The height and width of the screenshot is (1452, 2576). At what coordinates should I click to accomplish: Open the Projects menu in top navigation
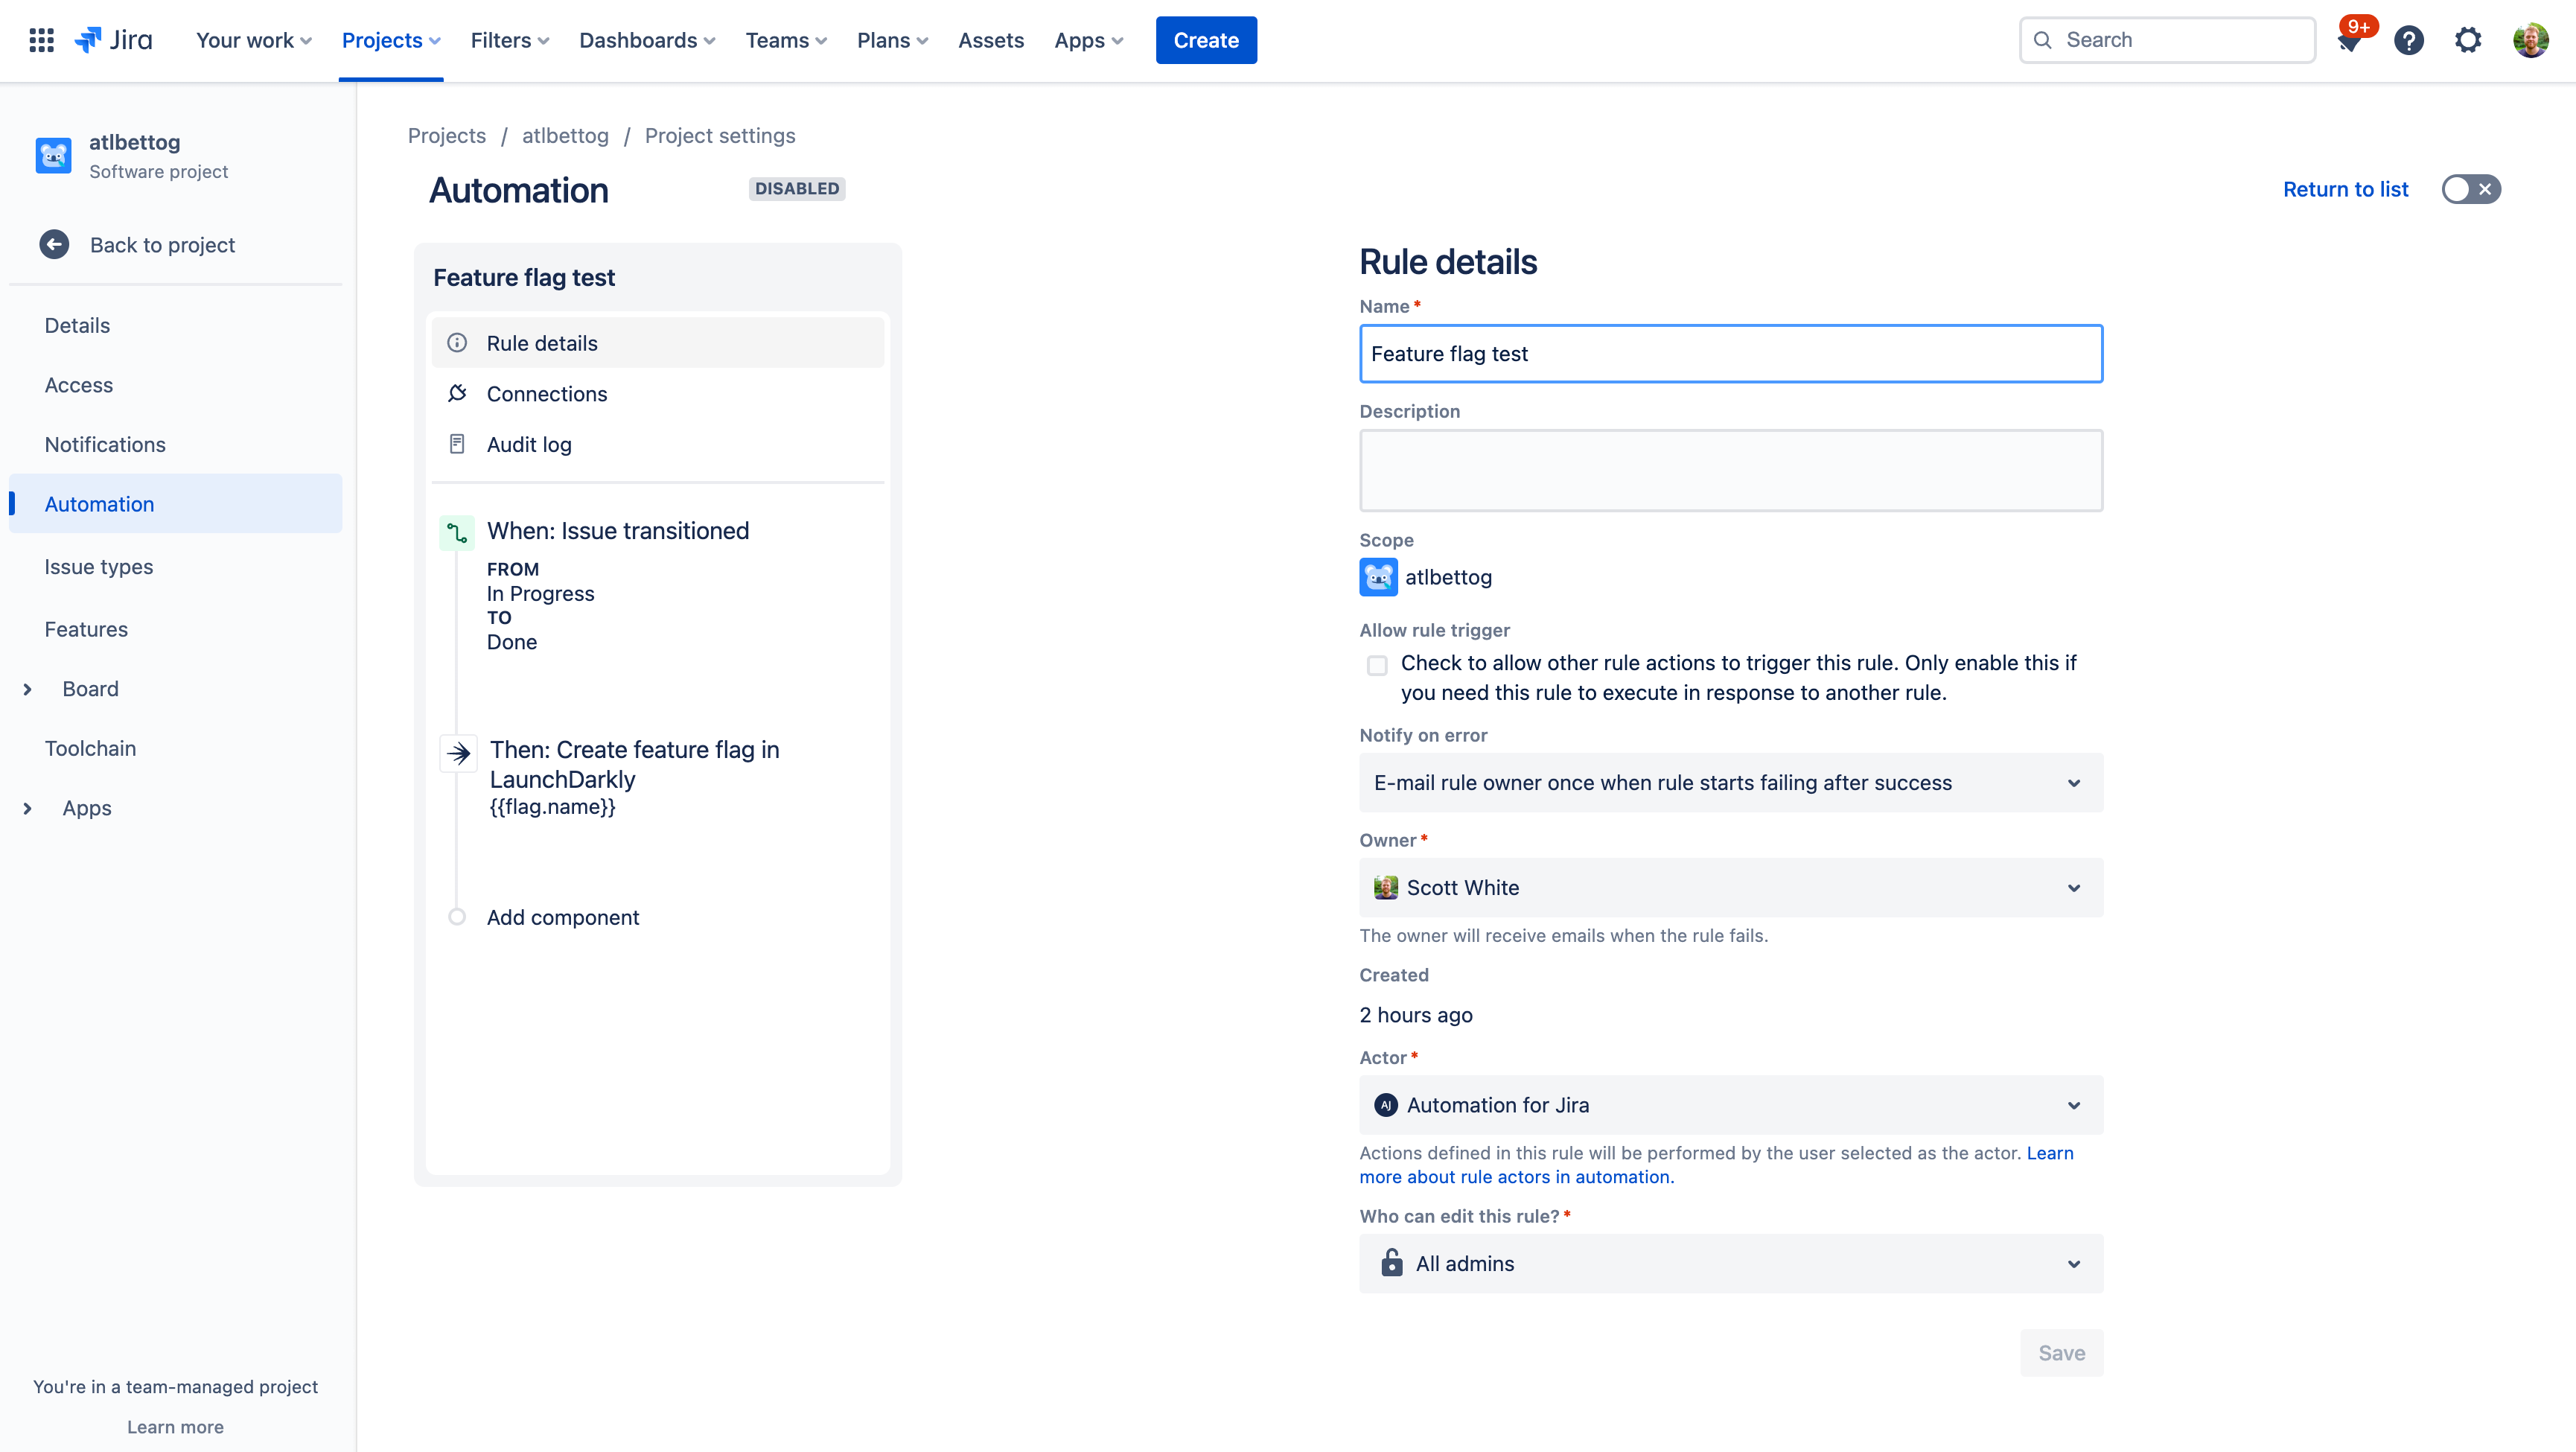pyautogui.click(x=390, y=40)
